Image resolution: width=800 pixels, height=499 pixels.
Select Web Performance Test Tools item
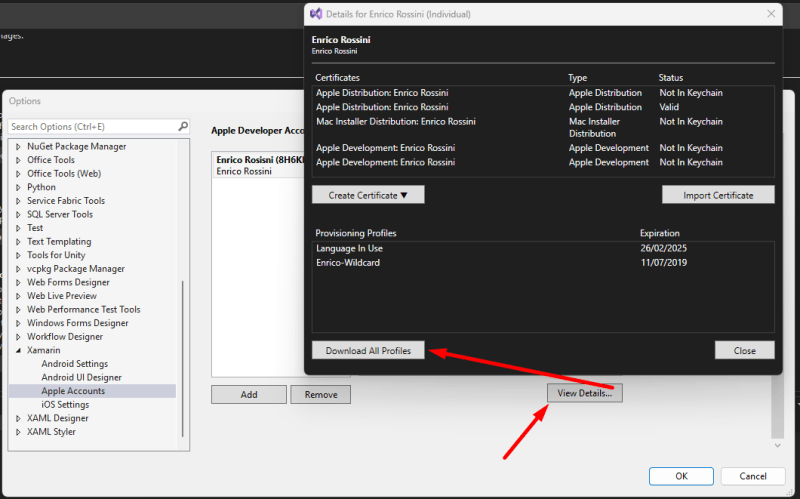(x=84, y=309)
